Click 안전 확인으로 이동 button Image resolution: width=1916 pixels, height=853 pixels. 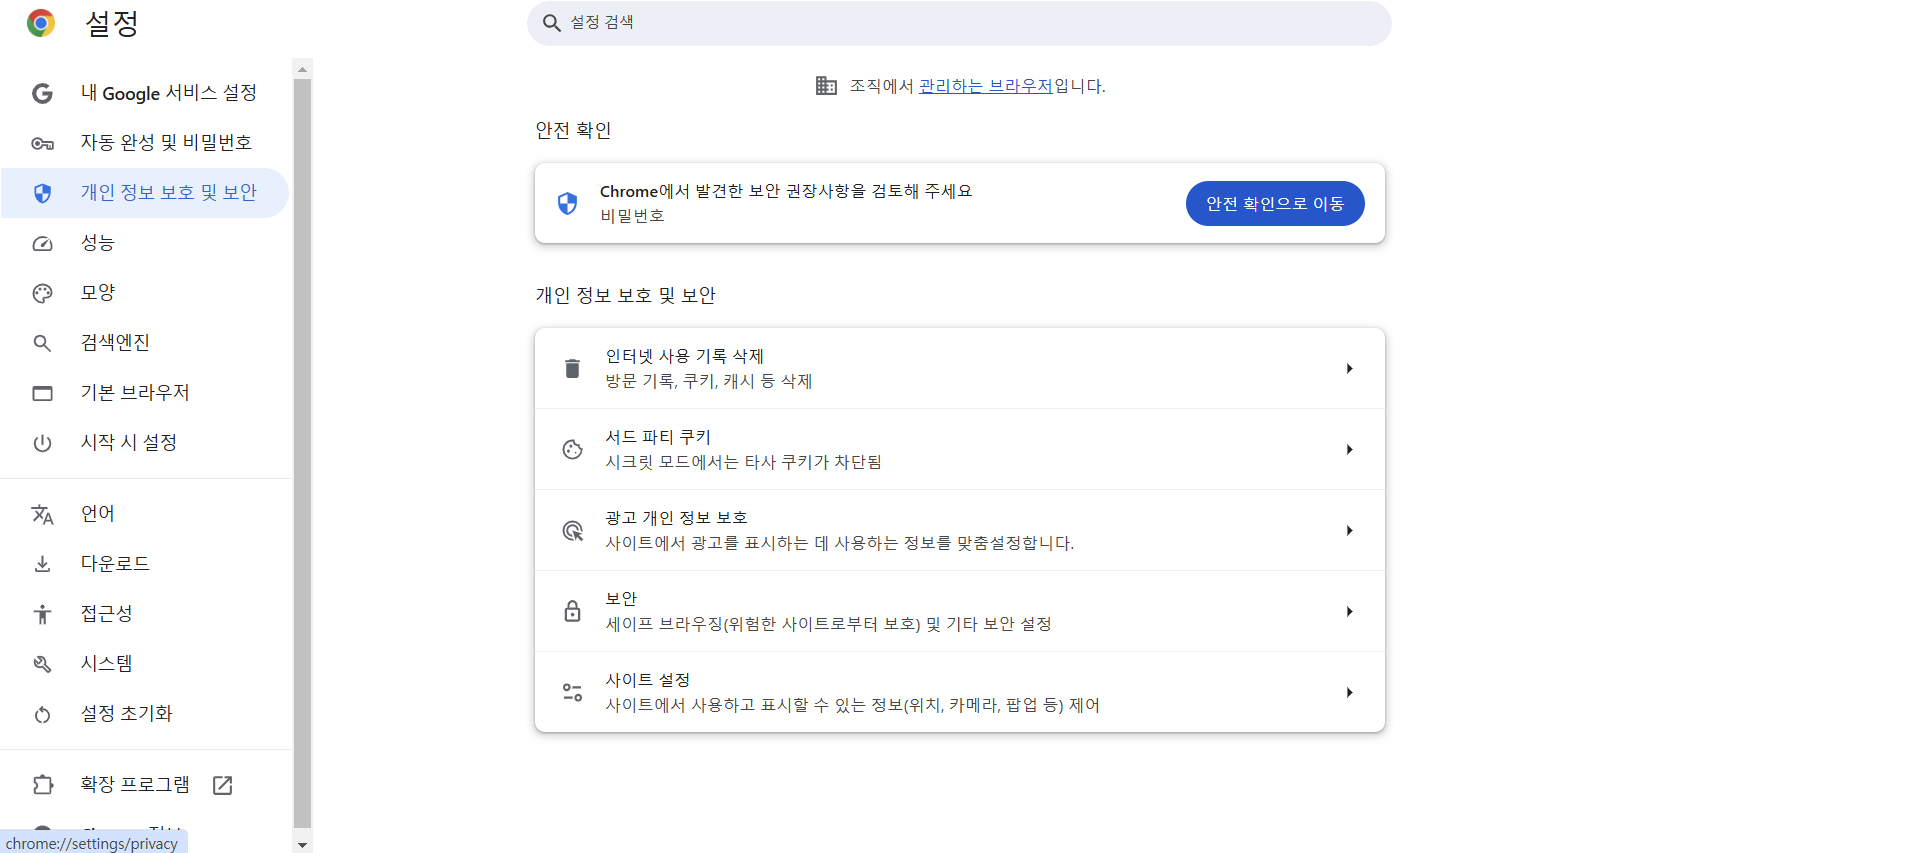[1275, 203]
